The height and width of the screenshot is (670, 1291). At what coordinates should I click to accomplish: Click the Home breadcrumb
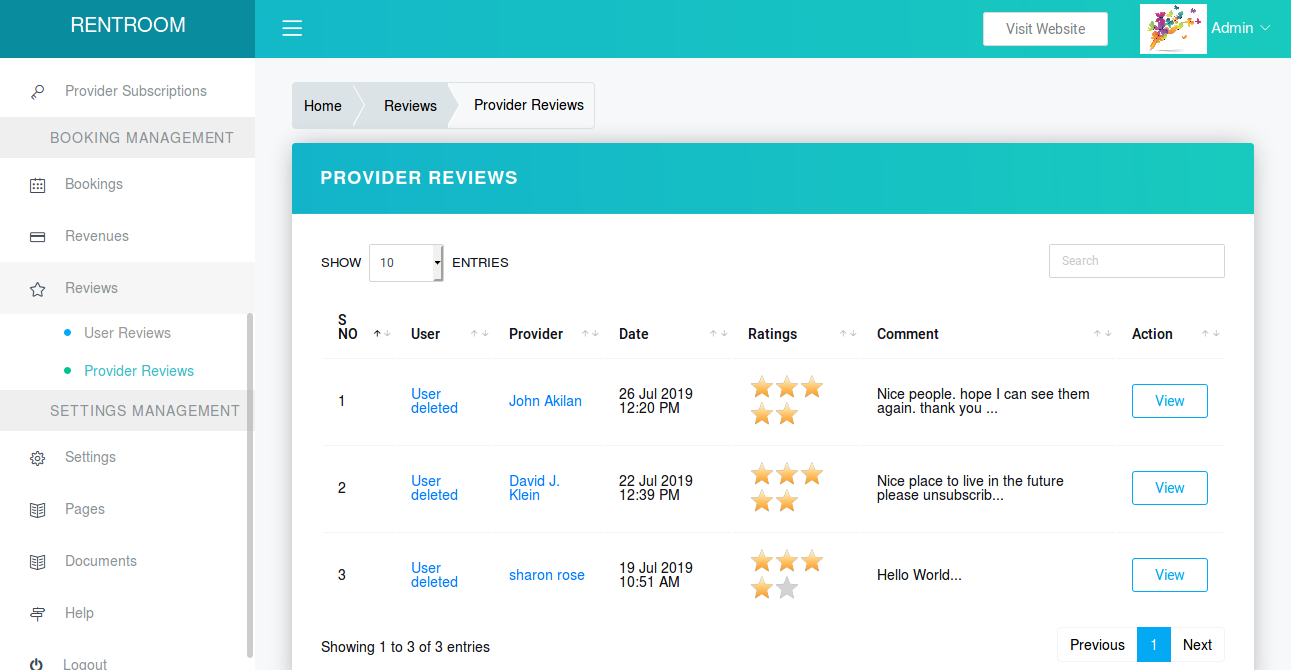(x=323, y=106)
